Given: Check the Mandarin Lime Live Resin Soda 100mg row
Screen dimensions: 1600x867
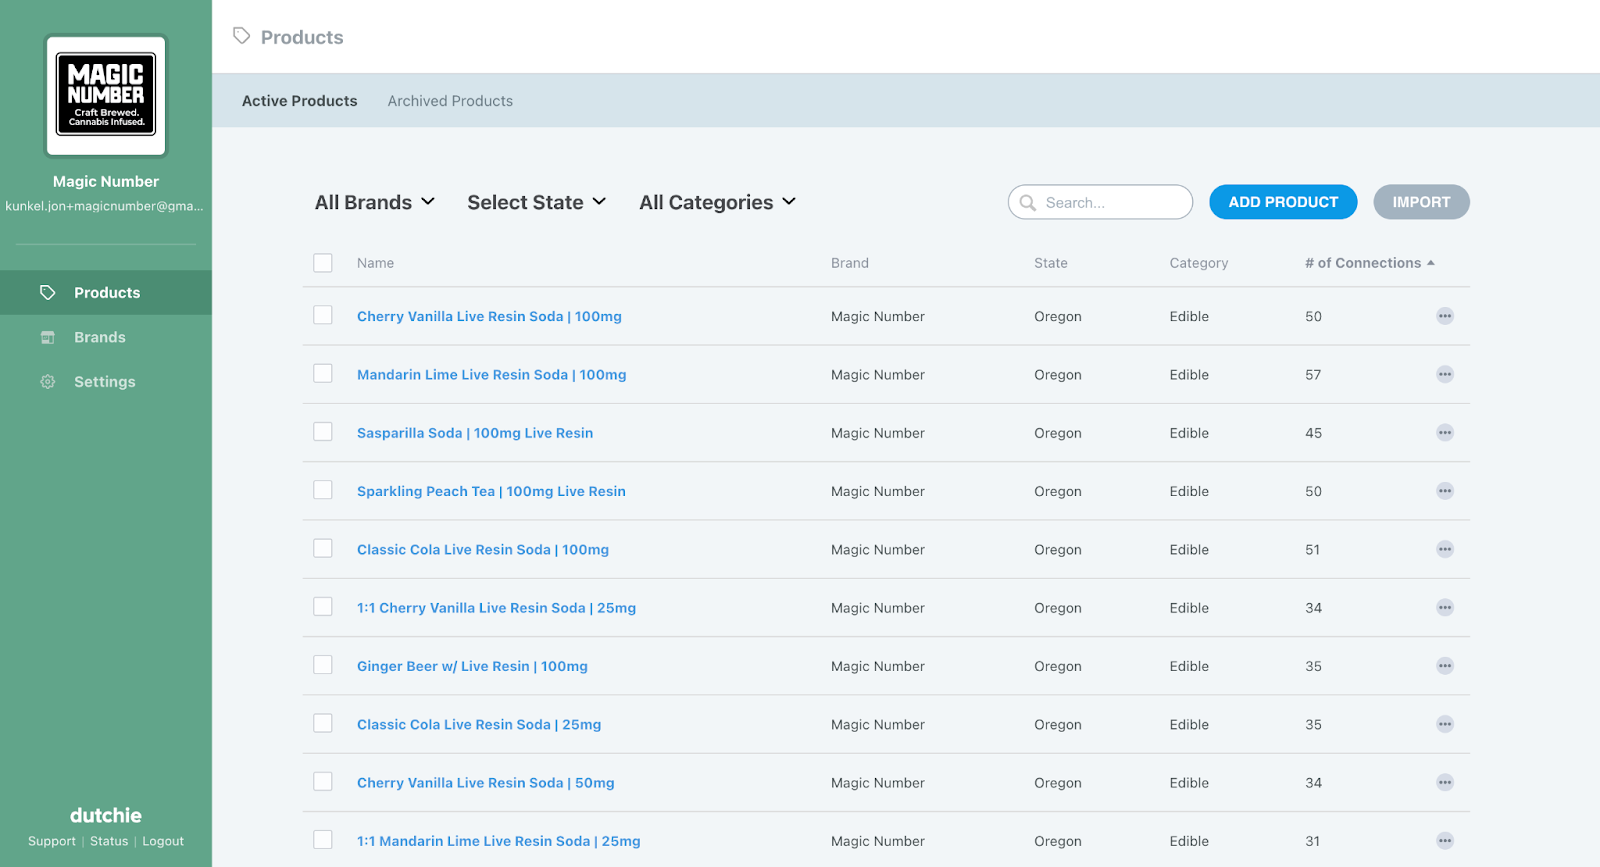Looking at the screenshot, I should (x=323, y=373).
